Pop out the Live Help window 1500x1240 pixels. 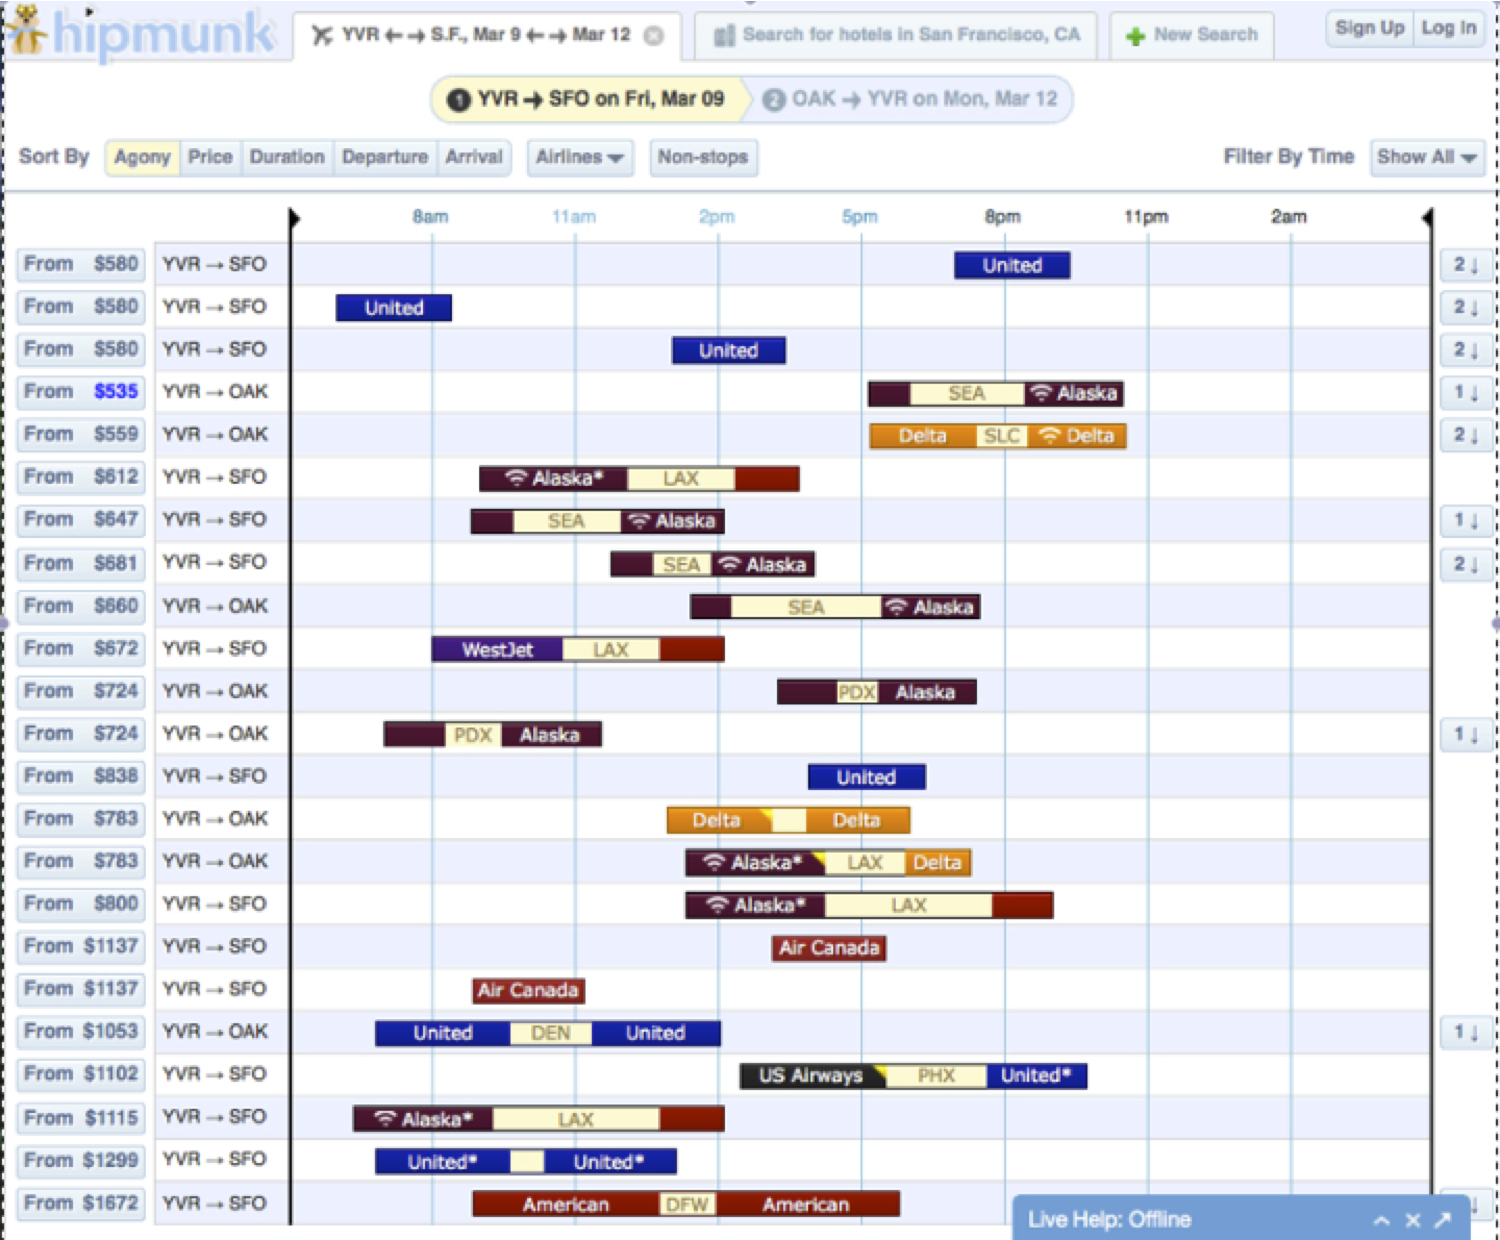click(x=1442, y=1220)
